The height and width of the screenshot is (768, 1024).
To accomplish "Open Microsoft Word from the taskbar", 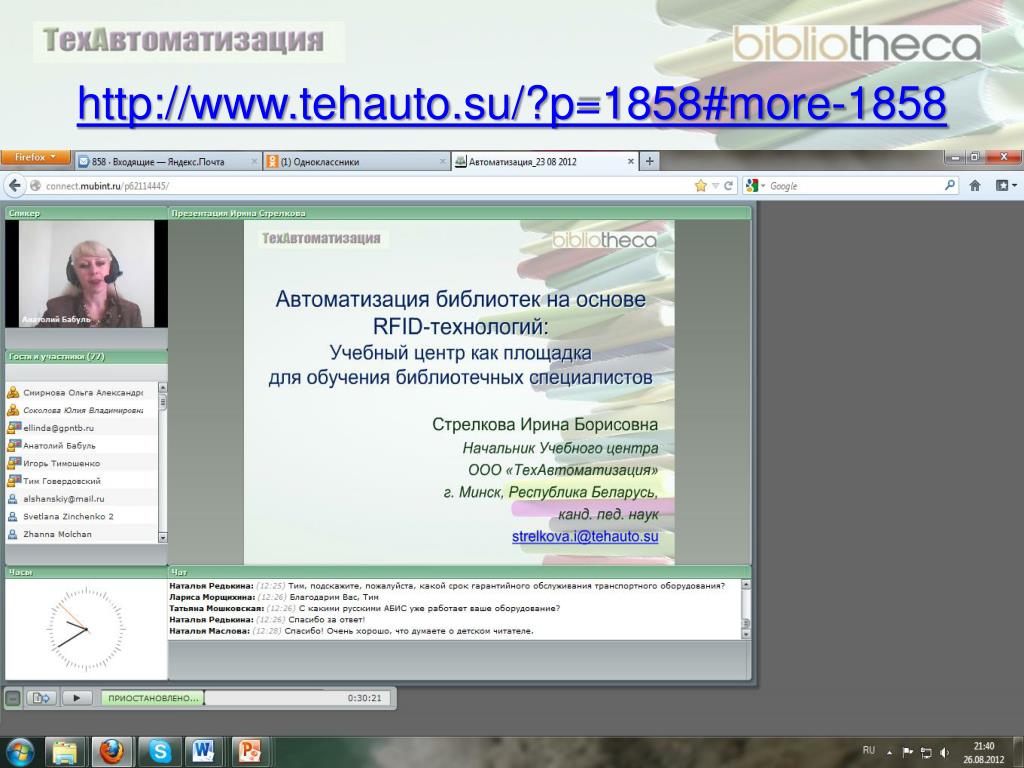I will (204, 752).
